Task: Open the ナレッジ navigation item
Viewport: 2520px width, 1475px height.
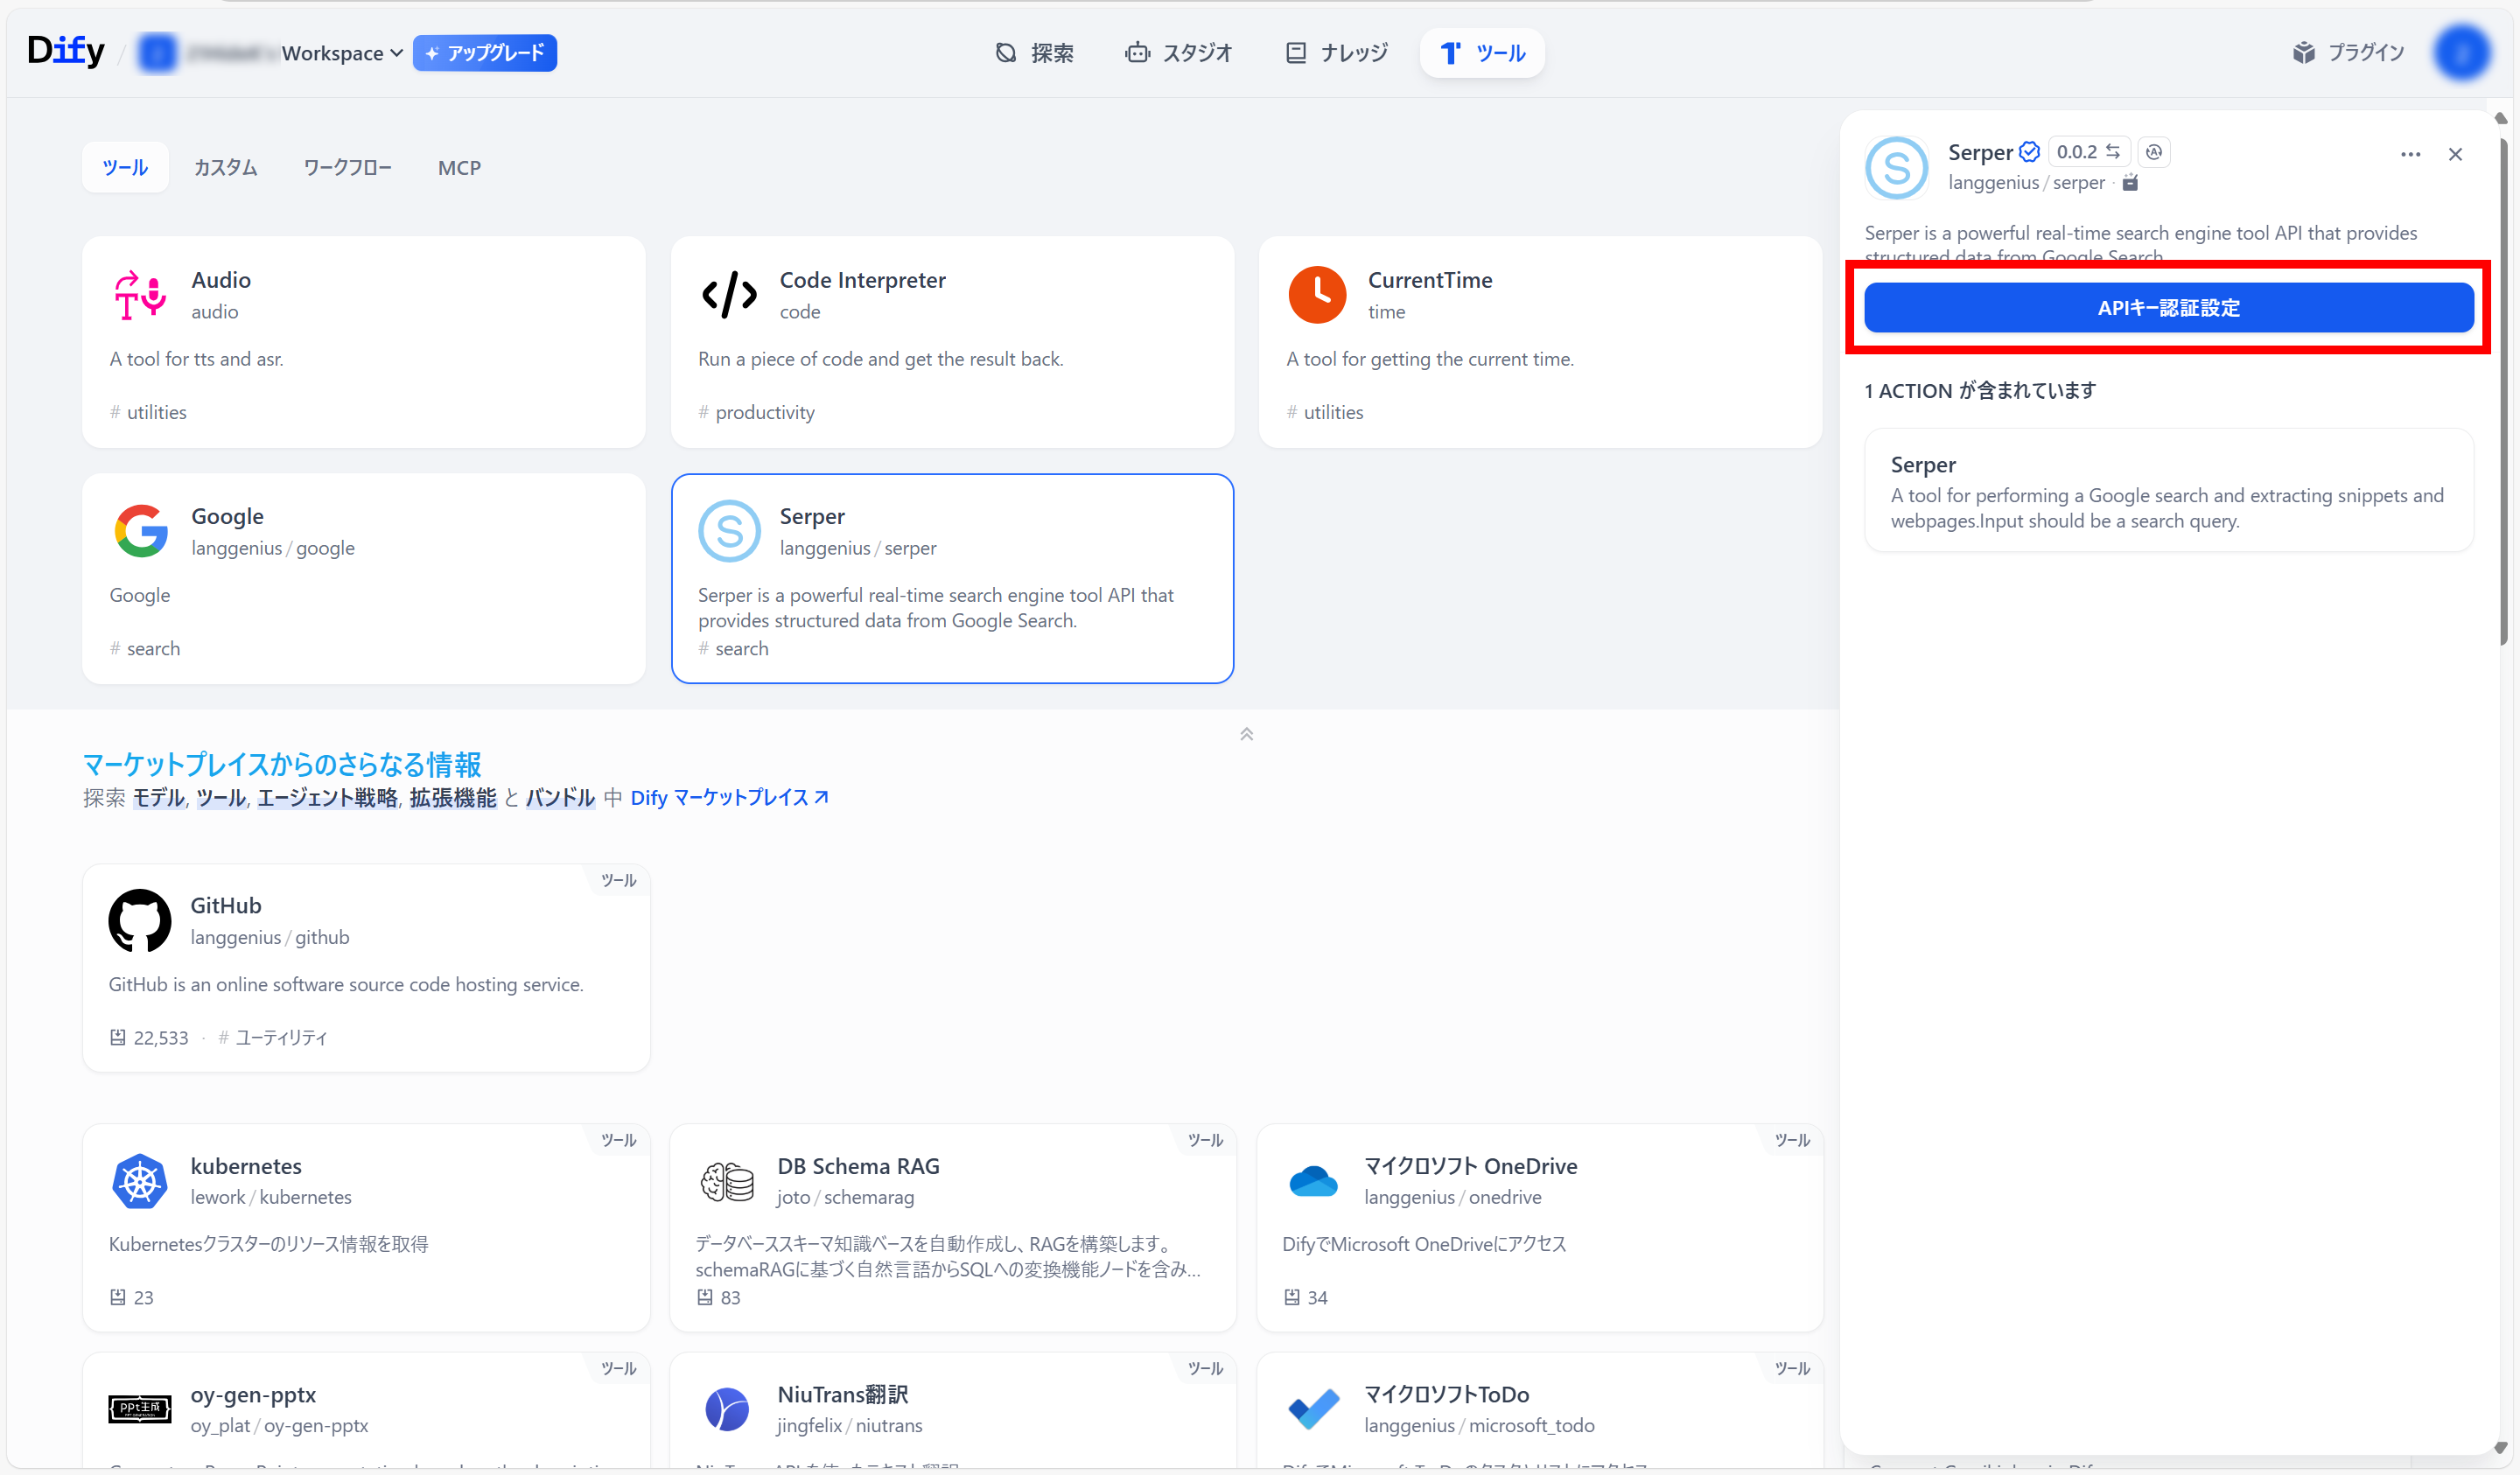Action: [x=1337, y=53]
